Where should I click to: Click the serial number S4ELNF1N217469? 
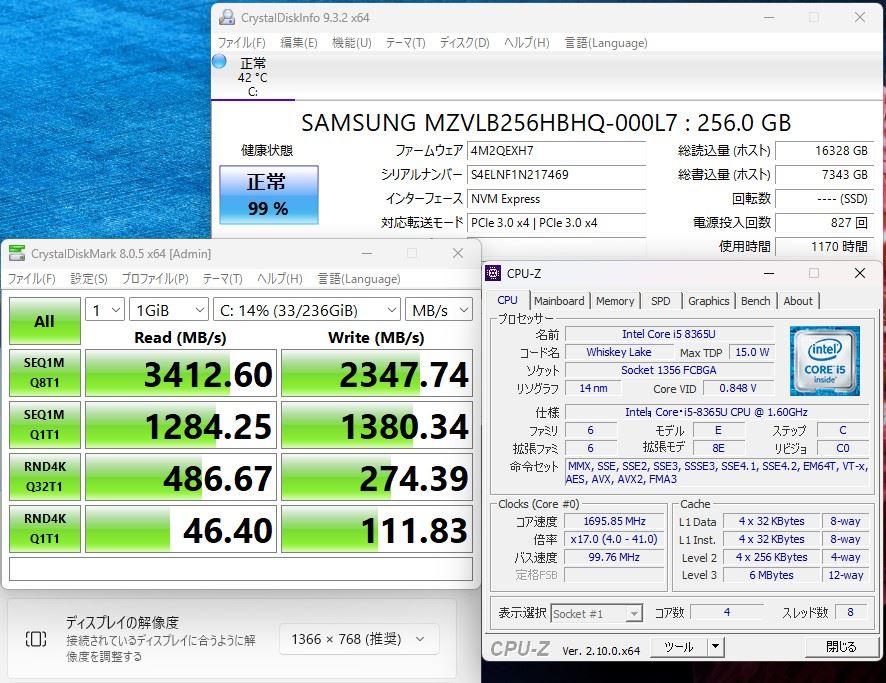(556, 175)
